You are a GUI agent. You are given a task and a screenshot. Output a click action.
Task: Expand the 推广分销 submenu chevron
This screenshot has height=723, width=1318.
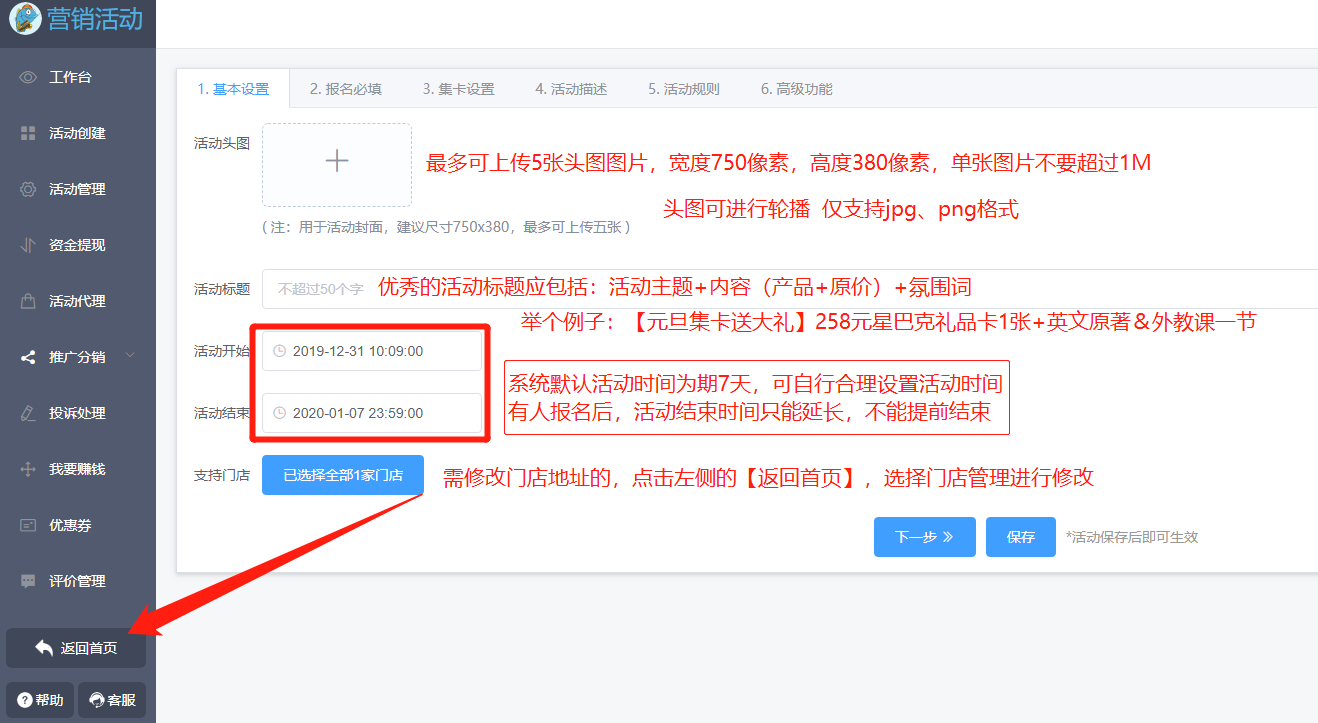pyautogui.click(x=130, y=357)
